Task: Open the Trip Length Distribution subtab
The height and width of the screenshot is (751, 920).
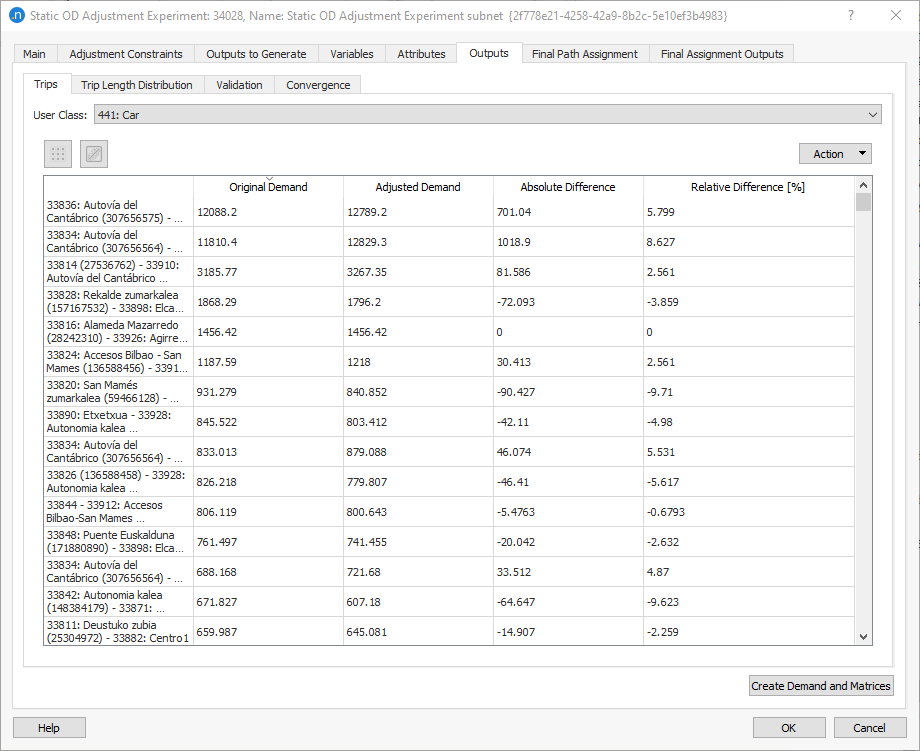Action: [x=137, y=85]
